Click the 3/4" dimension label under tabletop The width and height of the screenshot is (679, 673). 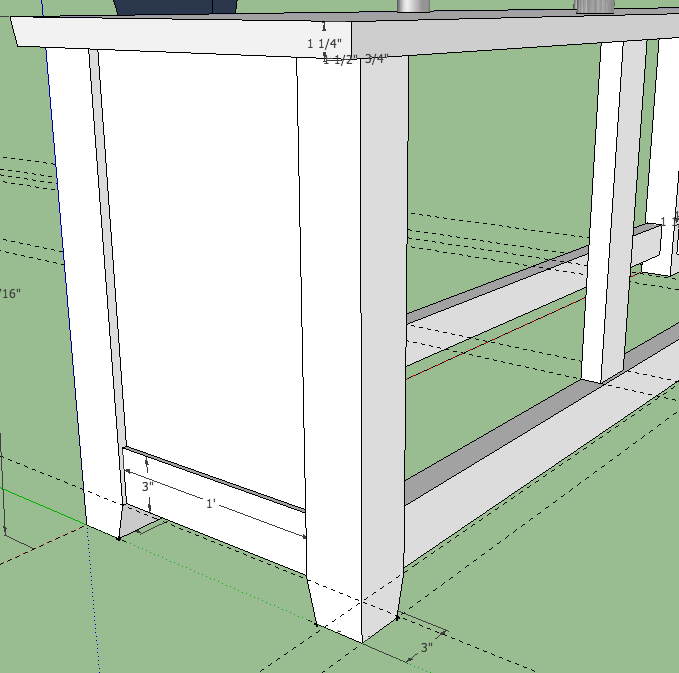[x=376, y=59]
